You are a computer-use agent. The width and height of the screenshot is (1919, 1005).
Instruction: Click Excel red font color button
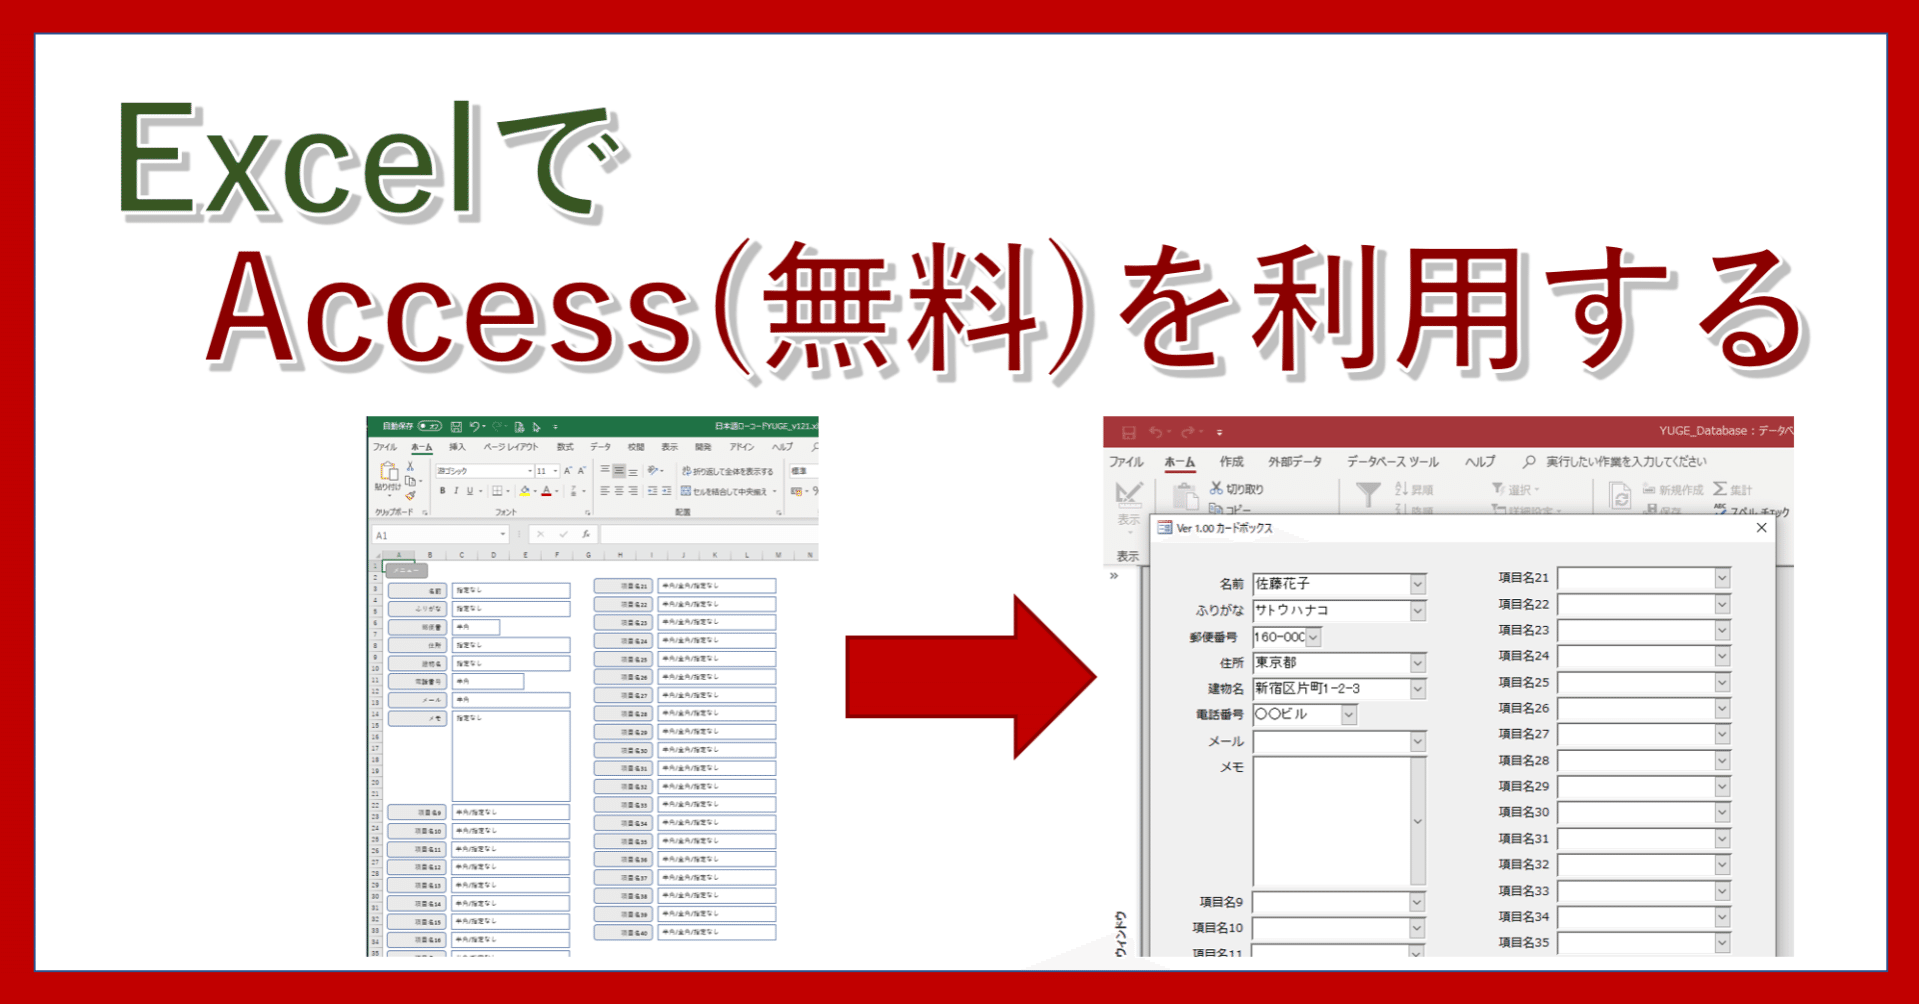pyautogui.click(x=546, y=491)
